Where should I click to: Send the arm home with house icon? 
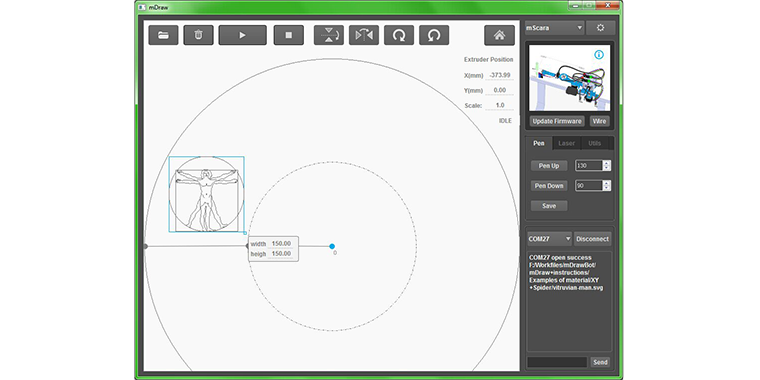(x=499, y=35)
